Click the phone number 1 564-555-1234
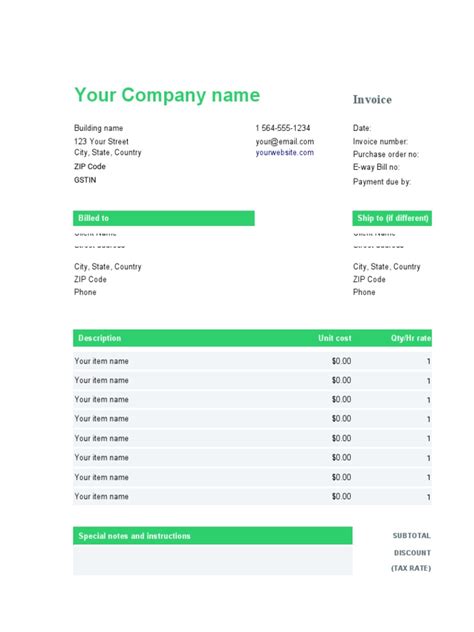474x632 pixels. pyautogui.click(x=283, y=128)
